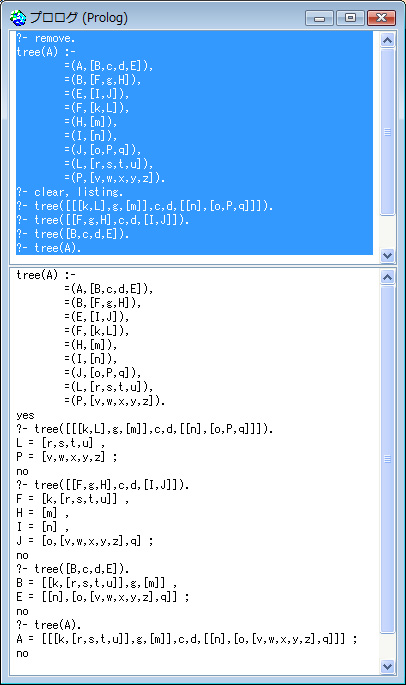The height and width of the screenshot is (685, 406).
Task: Click the '?- tree([B,c,d,E]).' line in the editor
Action: click(x=73, y=234)
